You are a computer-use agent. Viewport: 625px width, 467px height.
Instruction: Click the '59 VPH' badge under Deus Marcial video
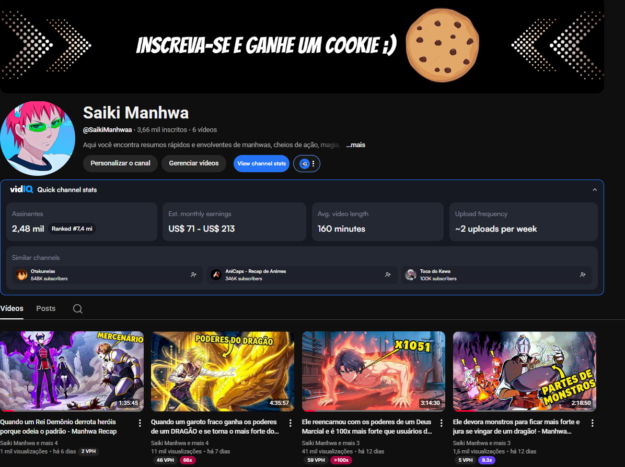pos(316,460)
